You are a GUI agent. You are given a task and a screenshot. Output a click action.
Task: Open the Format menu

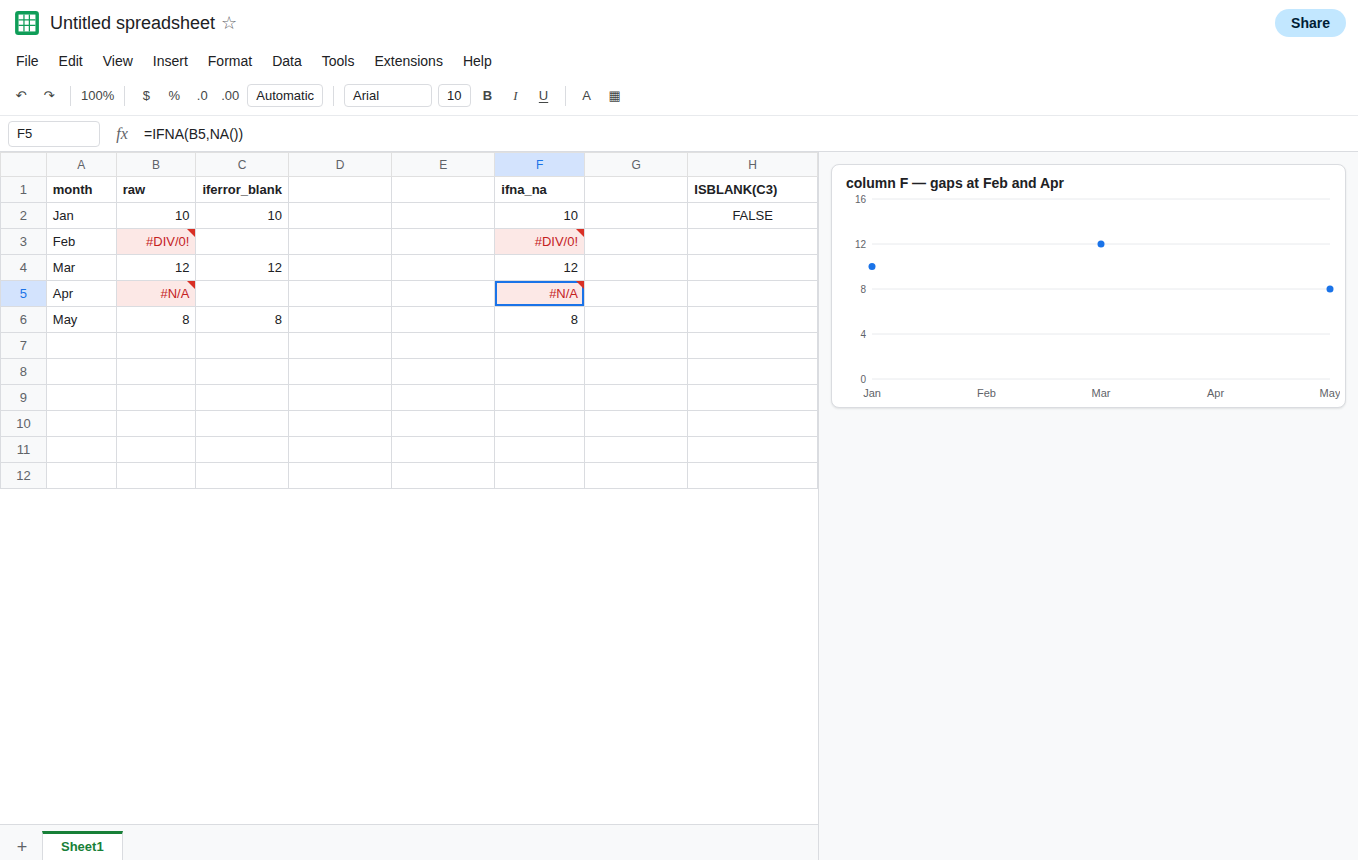point(230,61)
